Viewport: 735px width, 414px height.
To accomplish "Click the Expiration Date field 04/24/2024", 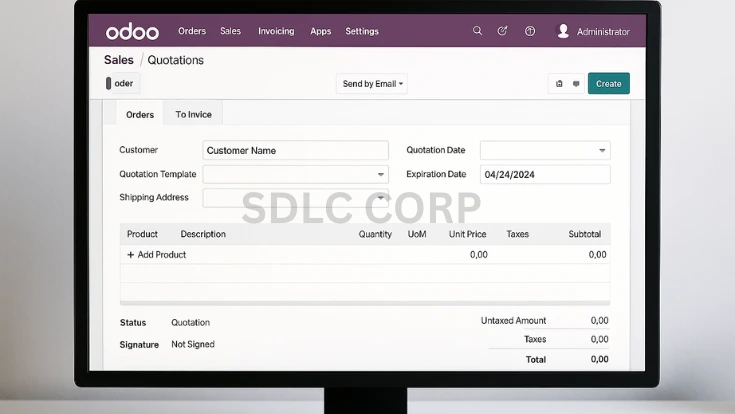I will point(545,174).
